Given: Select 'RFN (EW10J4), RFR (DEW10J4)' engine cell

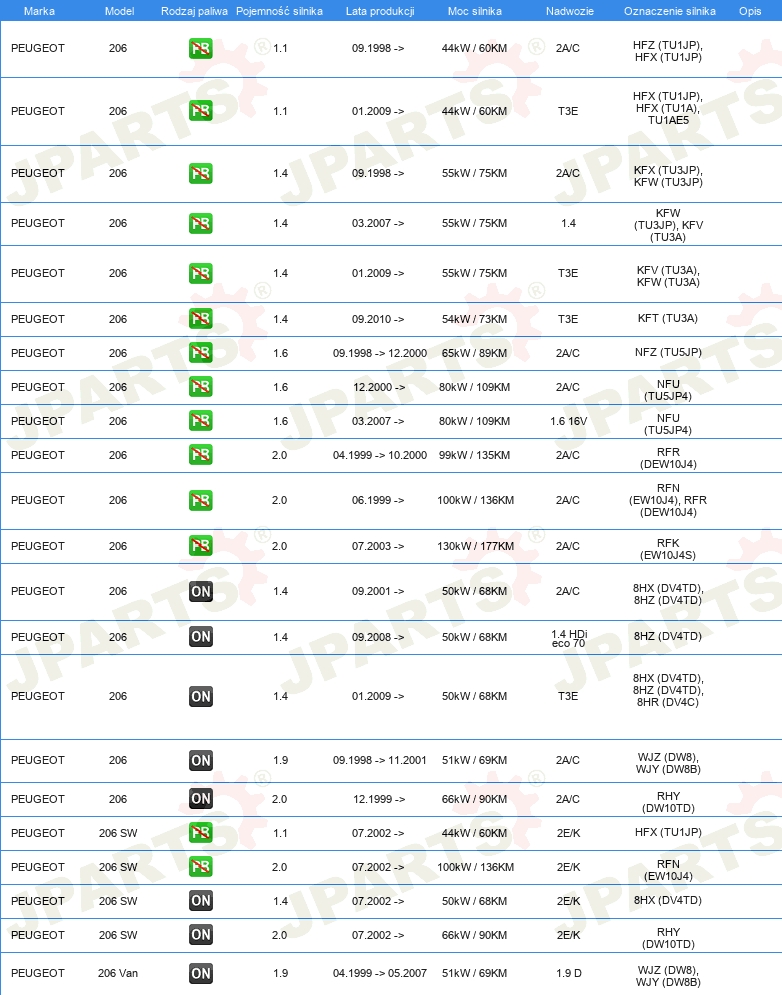Looking at the screenshot, I should click(x=668, y=500).
